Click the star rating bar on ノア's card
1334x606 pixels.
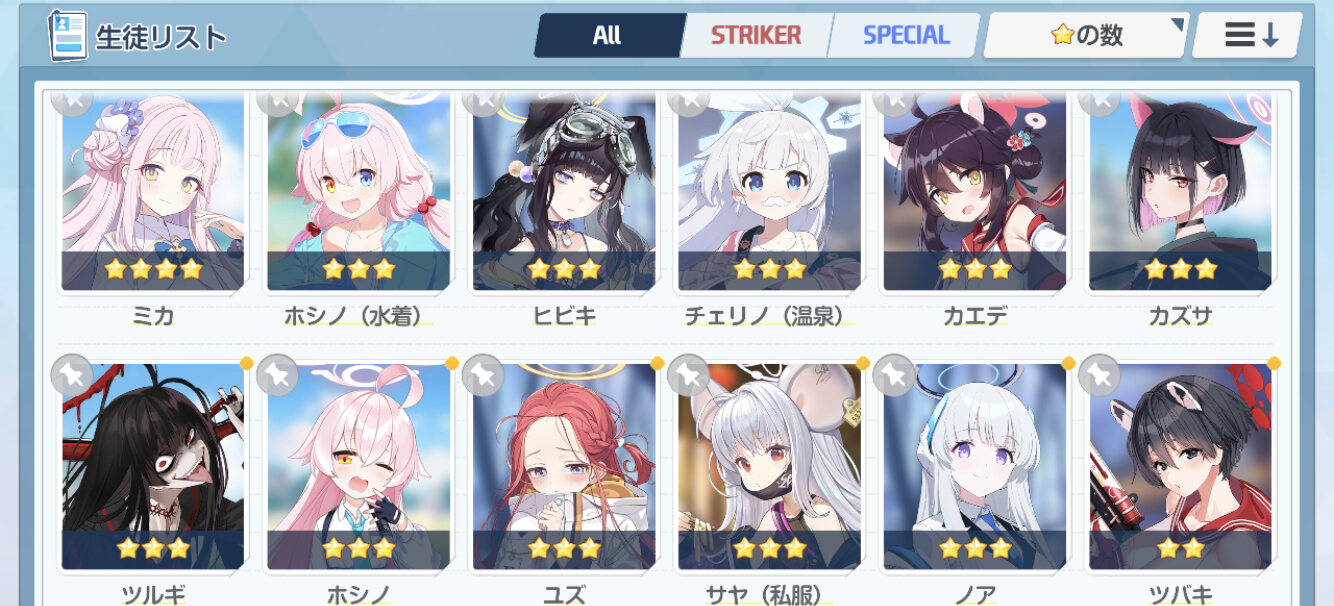[975, 549]
